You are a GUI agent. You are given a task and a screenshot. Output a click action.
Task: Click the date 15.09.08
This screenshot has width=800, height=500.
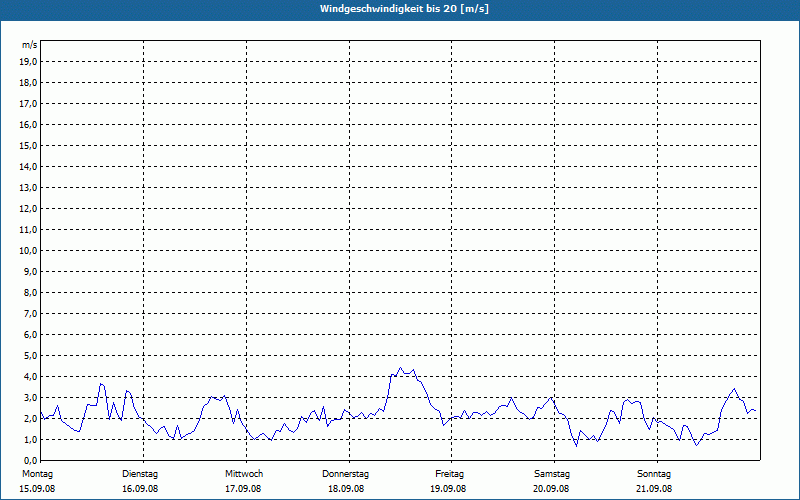click(37, 489)
